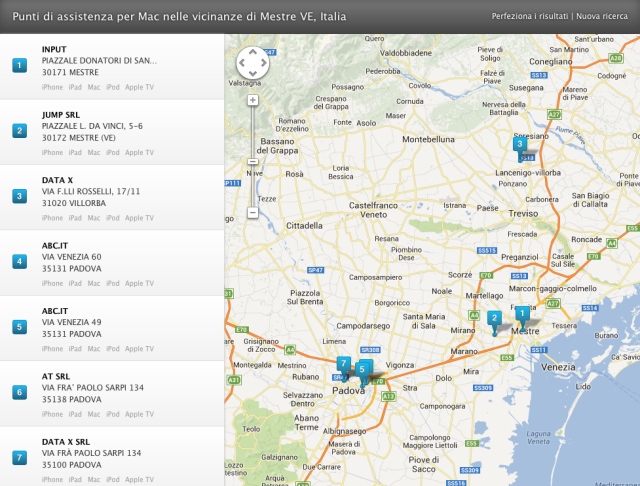The image size is (640, 486).
Task: Pan the map down with the arrow
Action: [253, 73]
